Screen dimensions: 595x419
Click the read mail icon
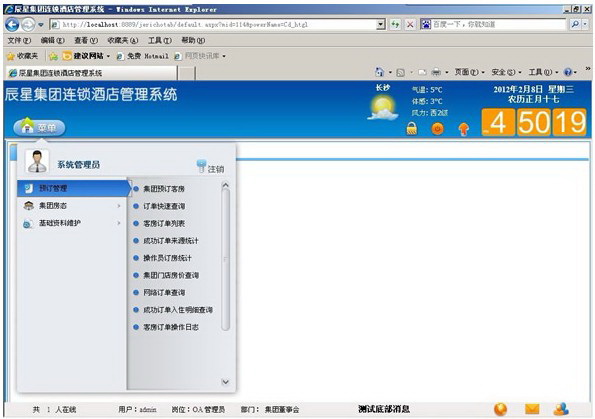click(x=422, y=72)
